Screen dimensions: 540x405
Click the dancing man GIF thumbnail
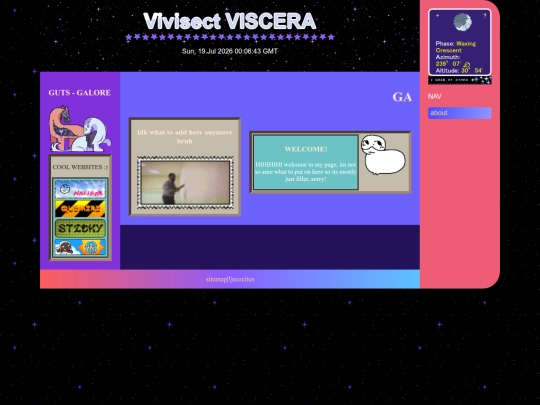tap(185, 183)
